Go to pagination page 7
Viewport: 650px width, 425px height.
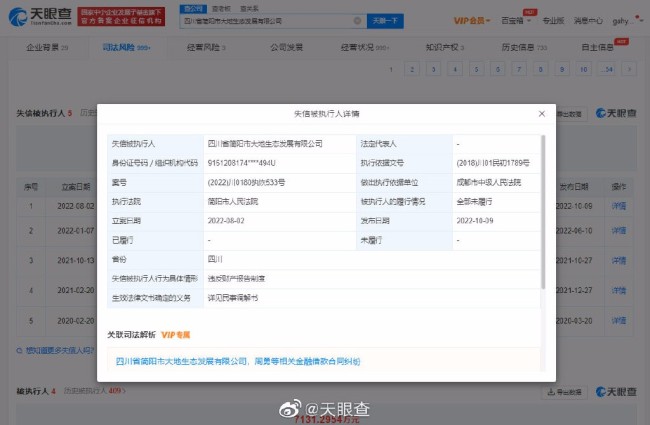click(519, 69)
